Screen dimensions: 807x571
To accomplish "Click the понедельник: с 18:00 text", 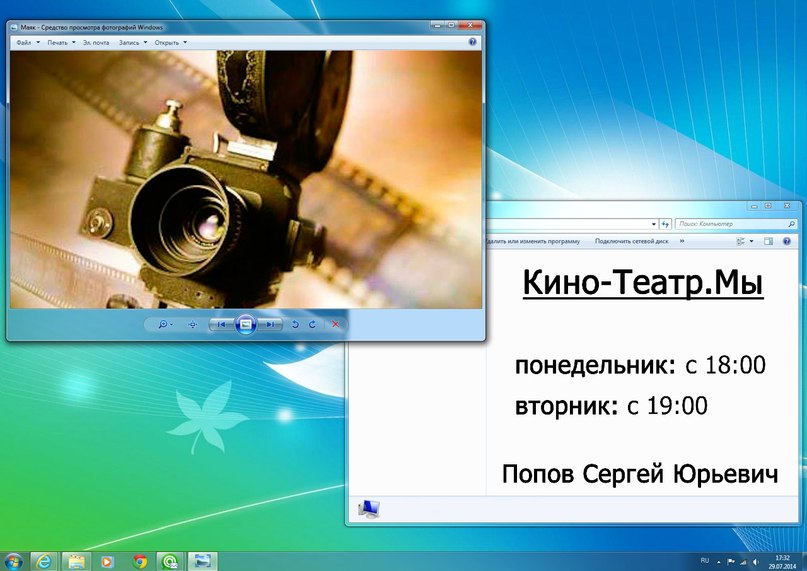I will pyautogui.click(x=640, y=365).
